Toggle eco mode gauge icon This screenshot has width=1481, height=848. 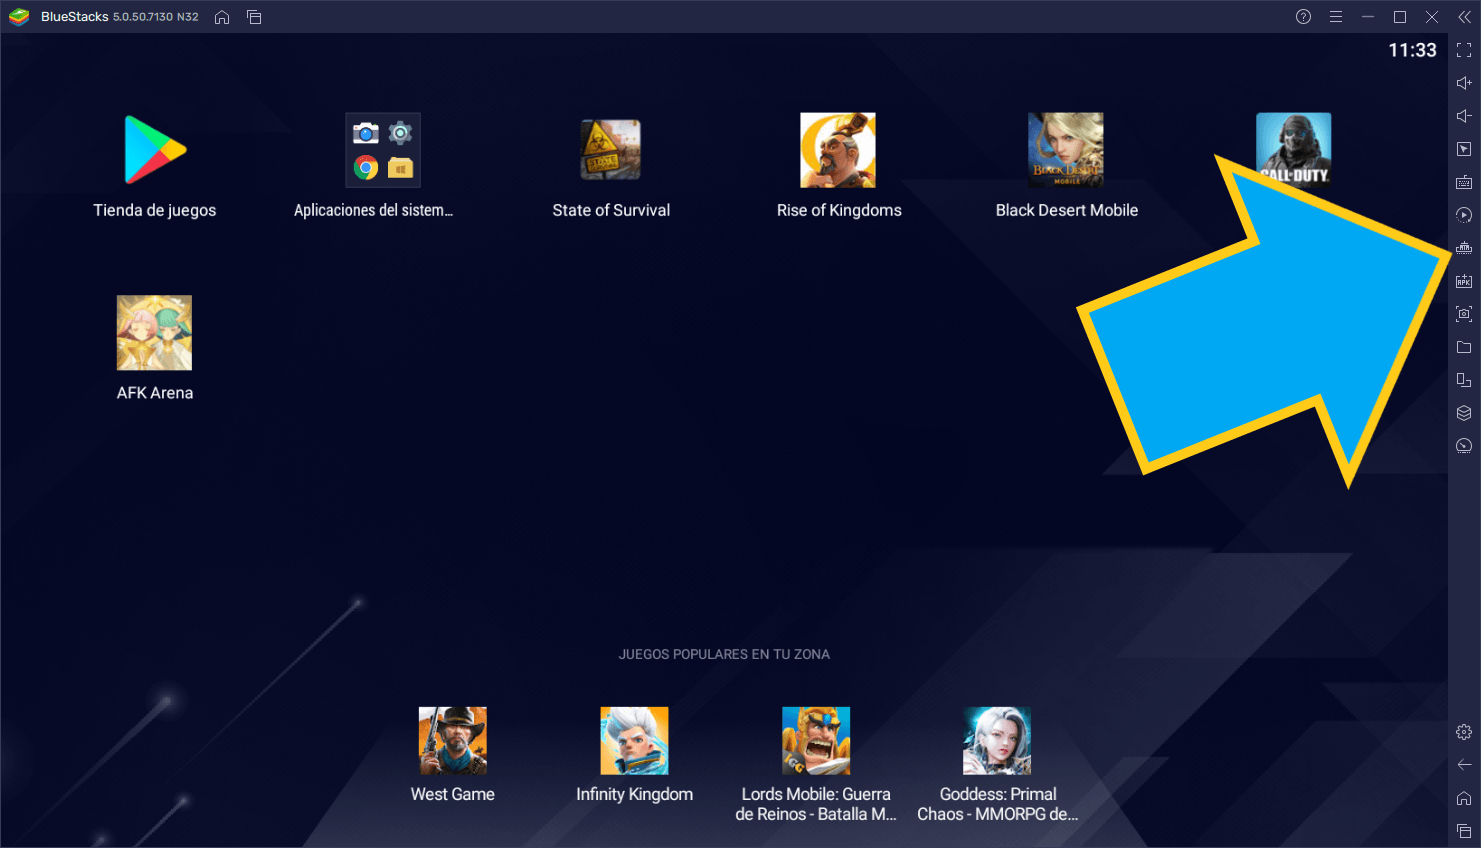(x=1464, y=446)
